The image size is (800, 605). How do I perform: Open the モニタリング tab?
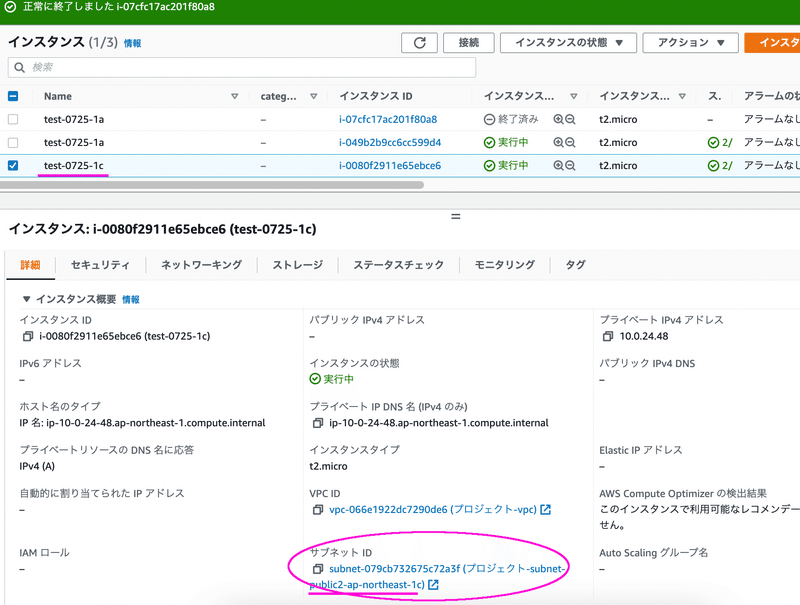[x=505, y=265]
